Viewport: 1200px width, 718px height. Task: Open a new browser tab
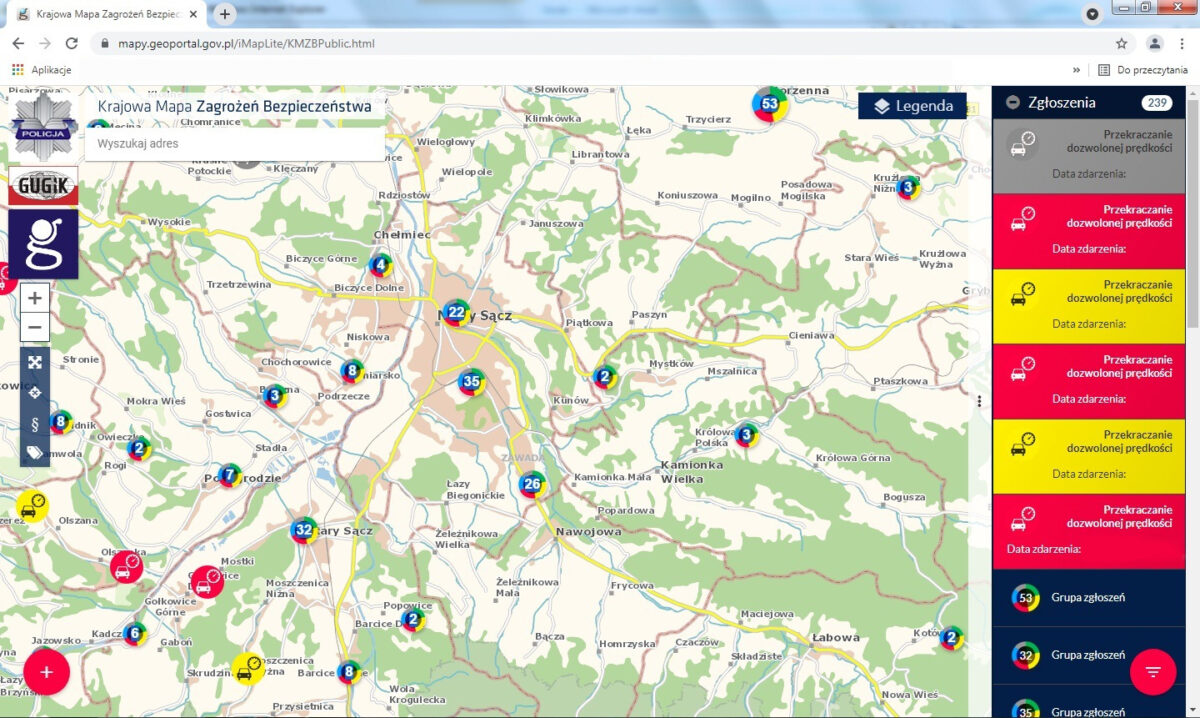click(x=225, y=14)
